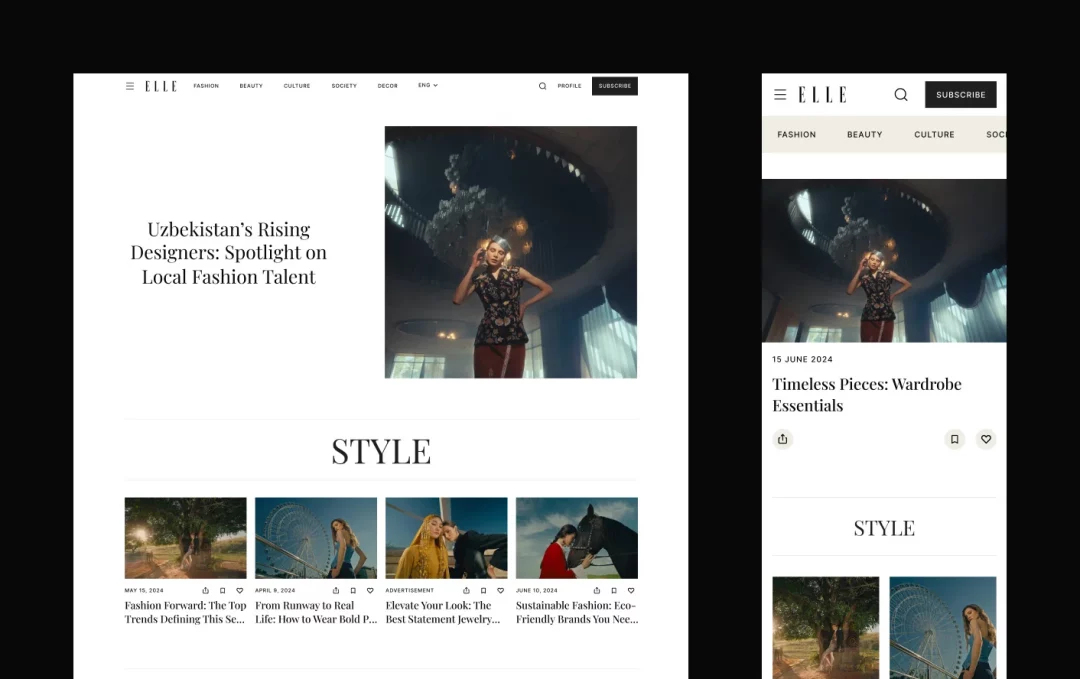The height and width of the screenshot is (679, 1080).
Task: Click the APRIL 9, 2024 date
Action: 275,590
